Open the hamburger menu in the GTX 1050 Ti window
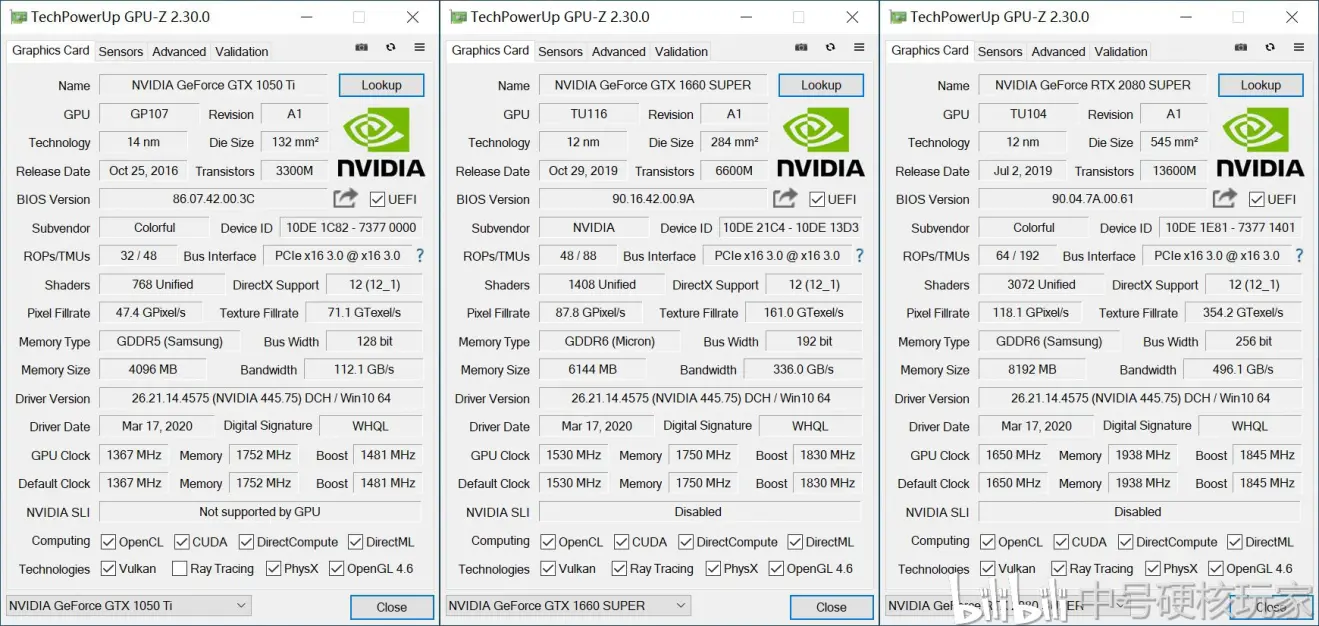Screen dimensions: 1319x626 tap(419, 47)
